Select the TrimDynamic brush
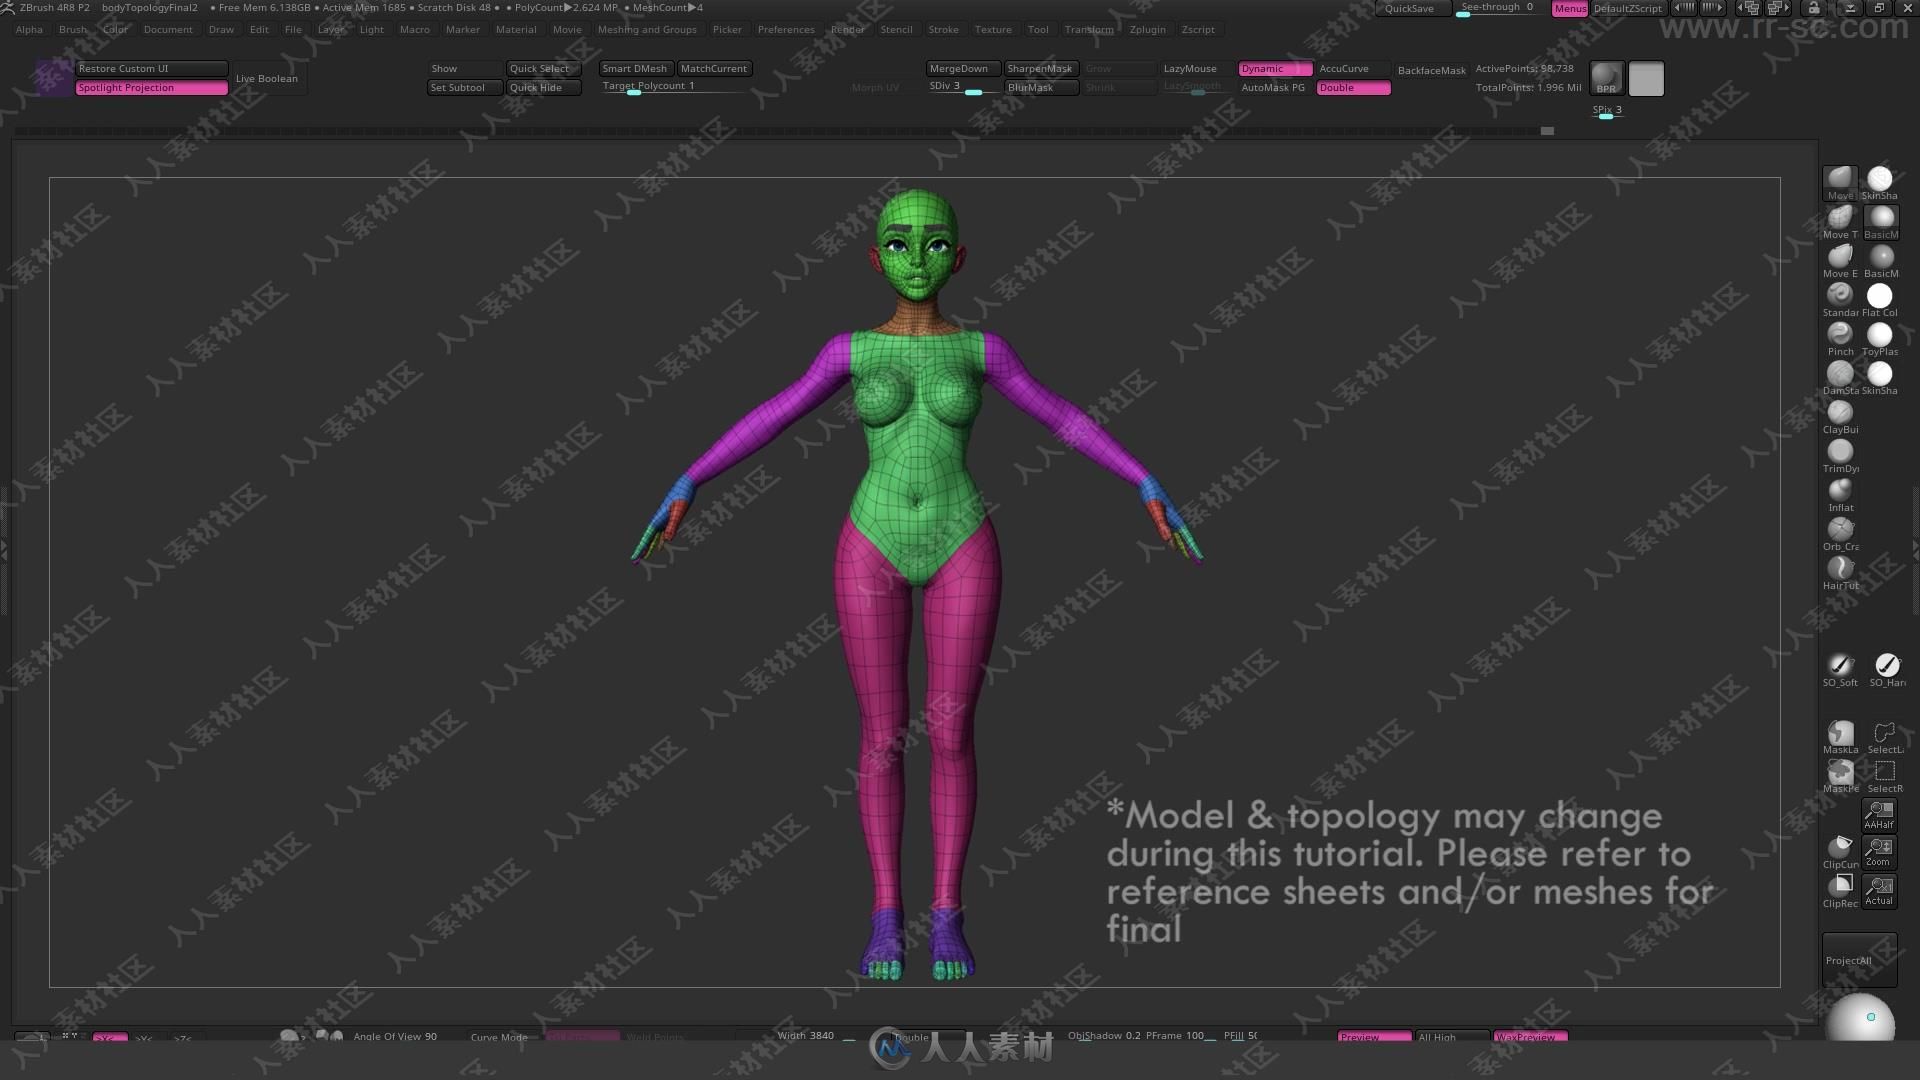The height and width of the screenshot is (1080, 1920). point(1840,455)
